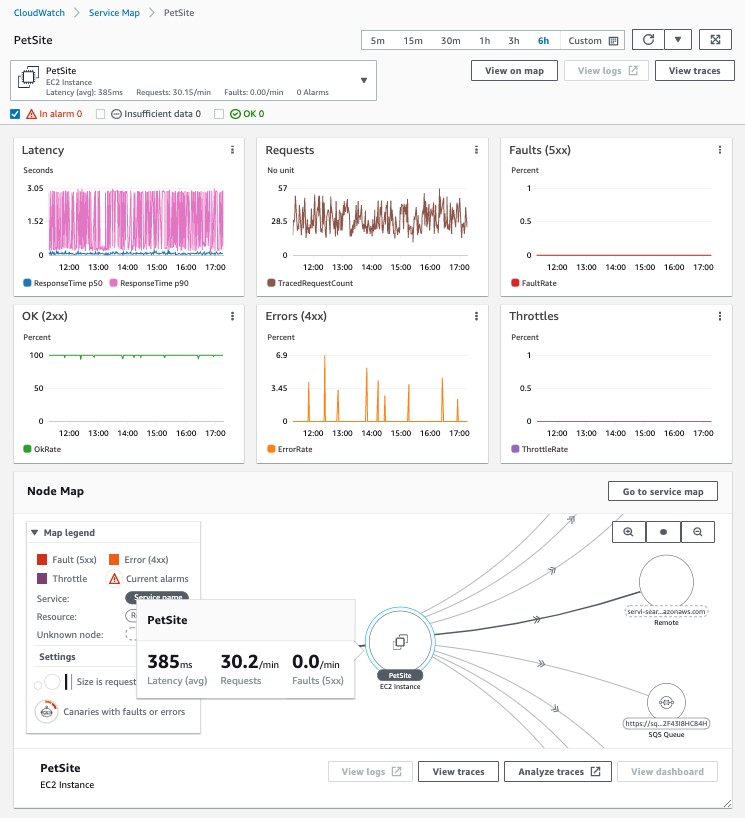Click the Remote servi-sear node circle
Screen dimensions: 745x818
click(x=666, y=581)
